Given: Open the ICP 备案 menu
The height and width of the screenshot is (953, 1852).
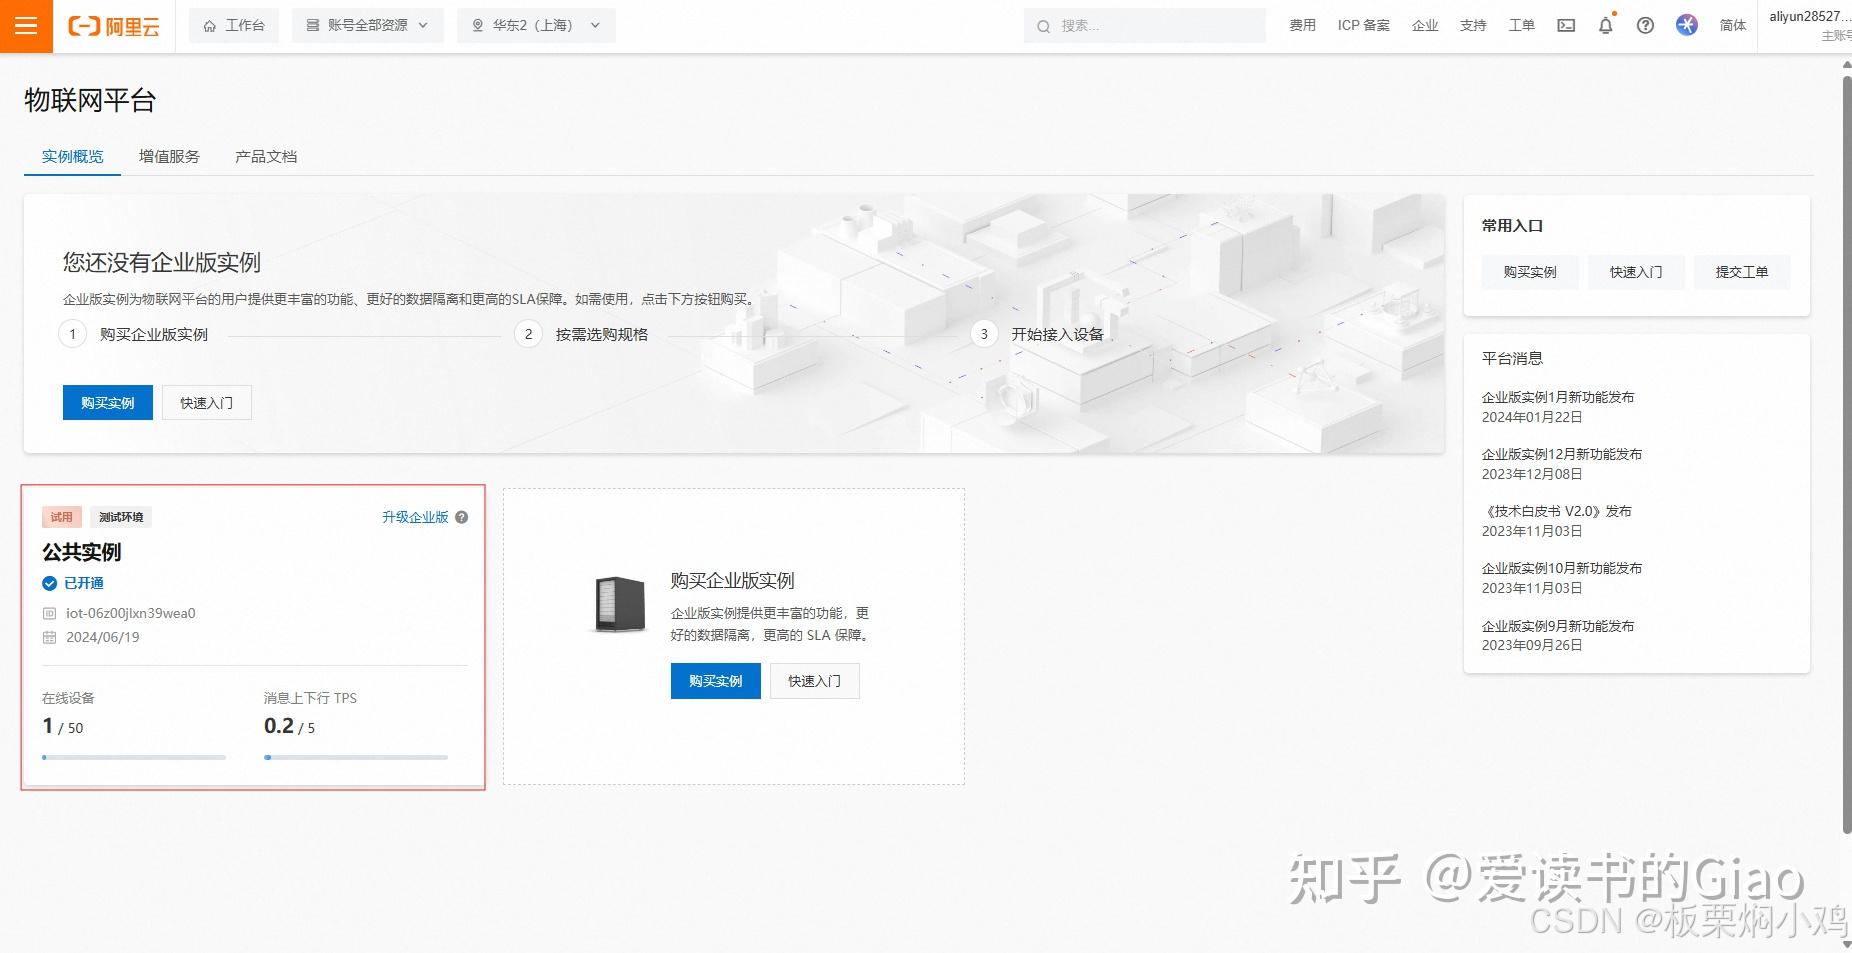Looking at the screenshot, I should coord(1364,26).
